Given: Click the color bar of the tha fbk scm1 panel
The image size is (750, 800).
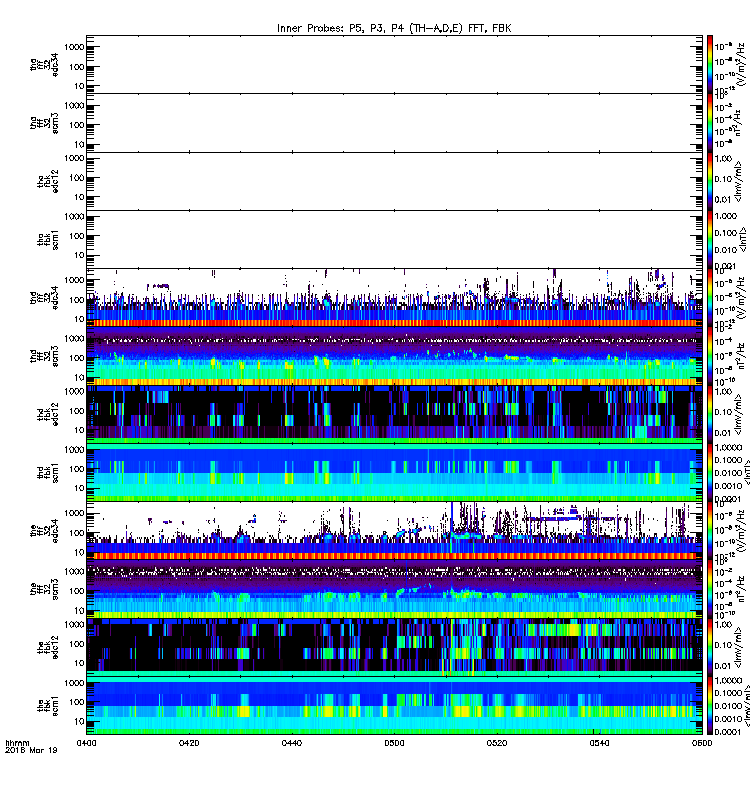Looking at the screenshot, I should point(710,240).
